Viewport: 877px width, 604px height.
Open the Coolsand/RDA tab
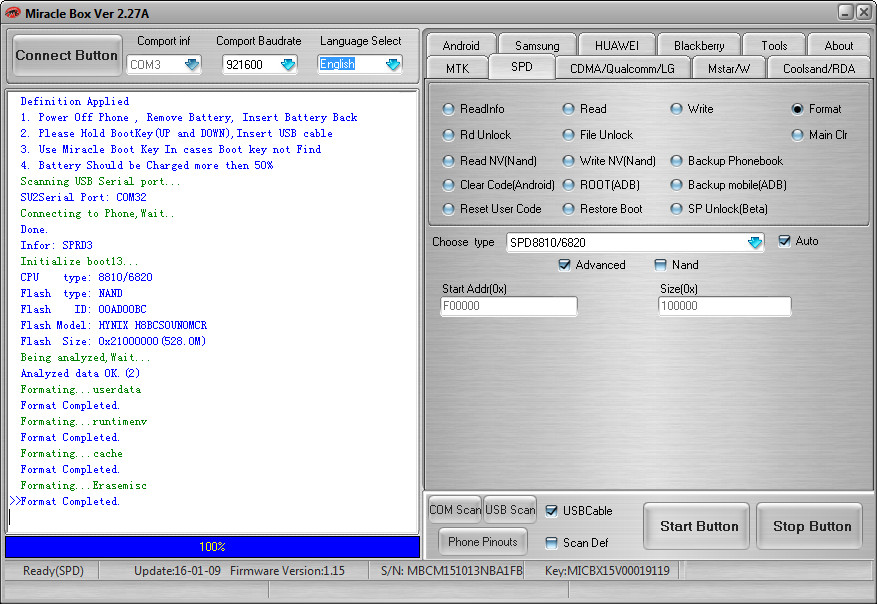[819, 68]
